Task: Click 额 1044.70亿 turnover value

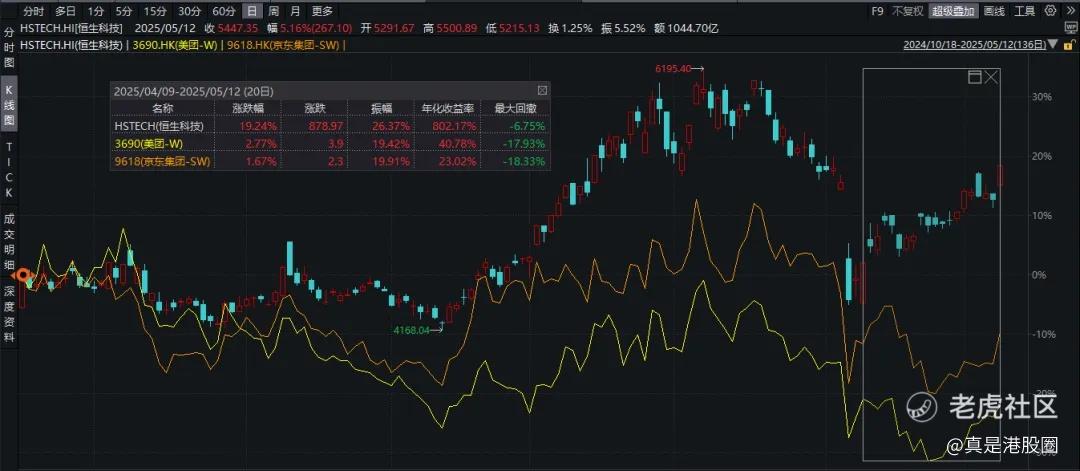Action: pyautogui.click(x=686, y=28)
